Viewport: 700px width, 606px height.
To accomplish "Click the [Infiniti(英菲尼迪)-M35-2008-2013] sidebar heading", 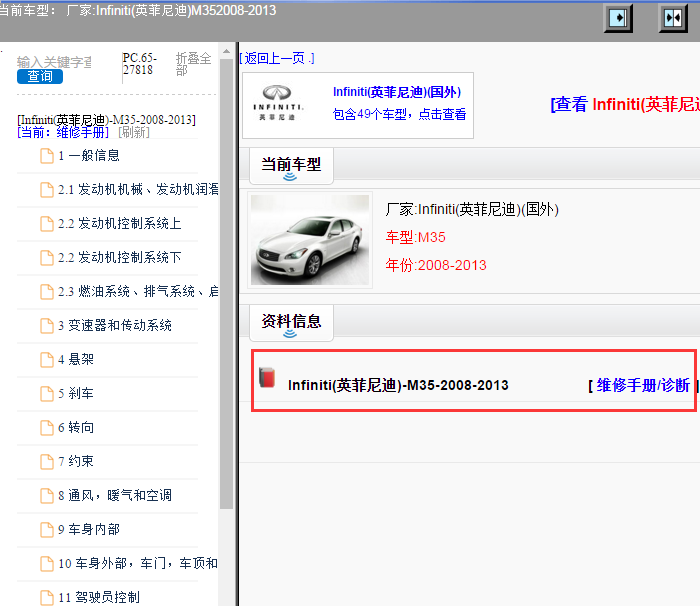I will click(106, 120).
